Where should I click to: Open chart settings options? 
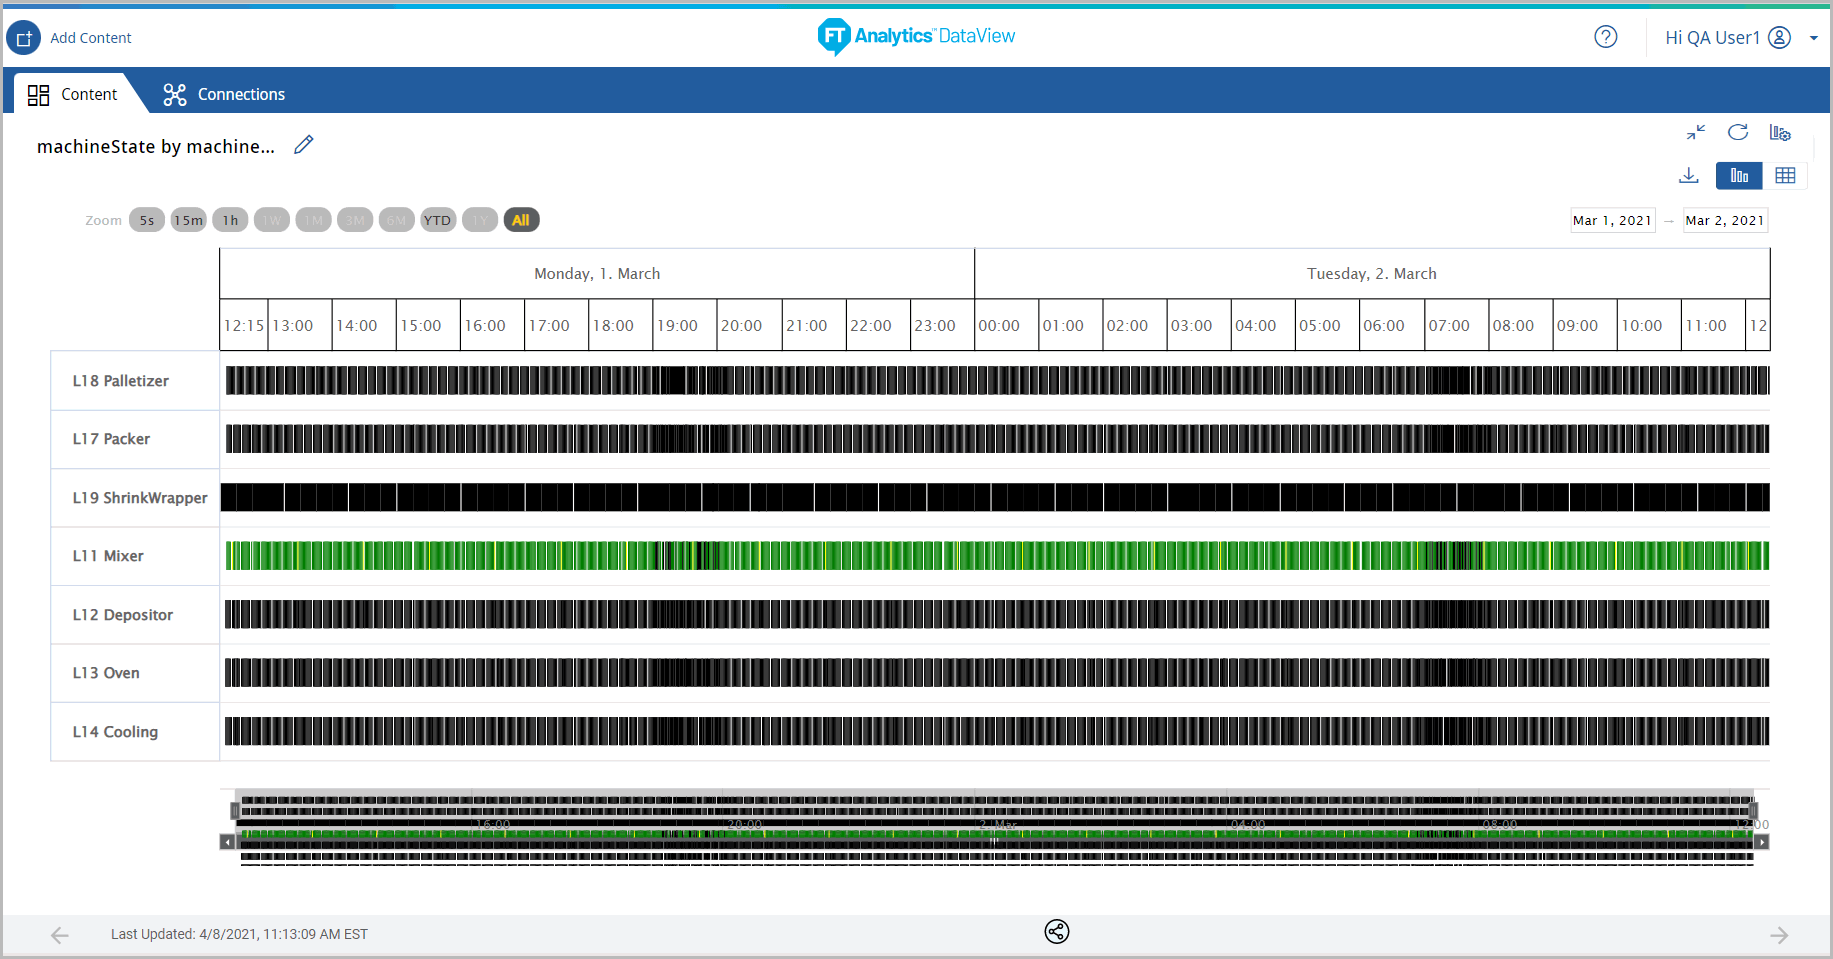(1781, 132)
